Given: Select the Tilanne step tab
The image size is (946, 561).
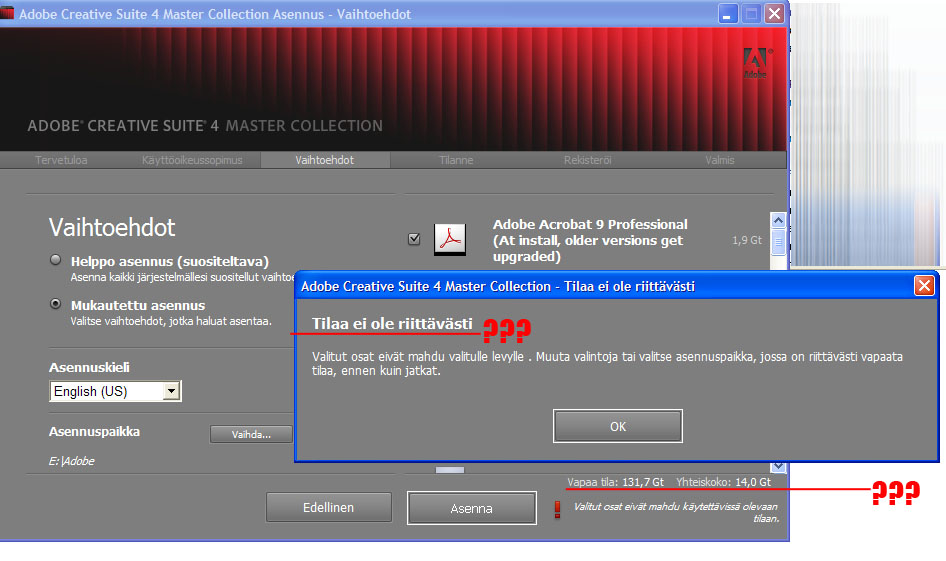Looking at the screenshot, I should click(456, 160).
